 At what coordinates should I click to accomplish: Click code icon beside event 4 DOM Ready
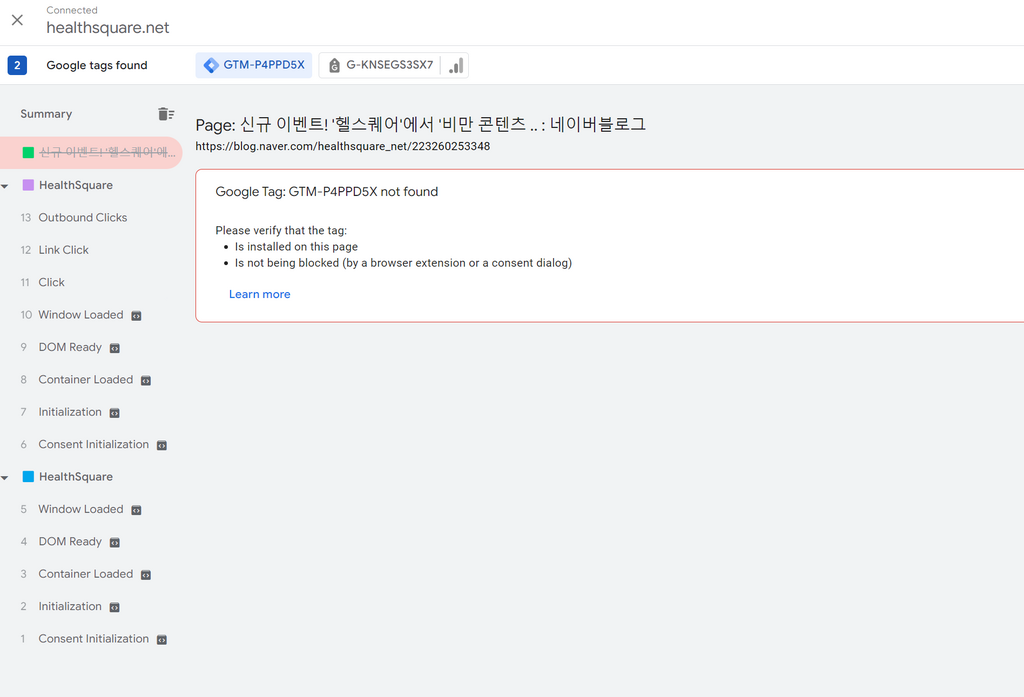coord(115,542)
